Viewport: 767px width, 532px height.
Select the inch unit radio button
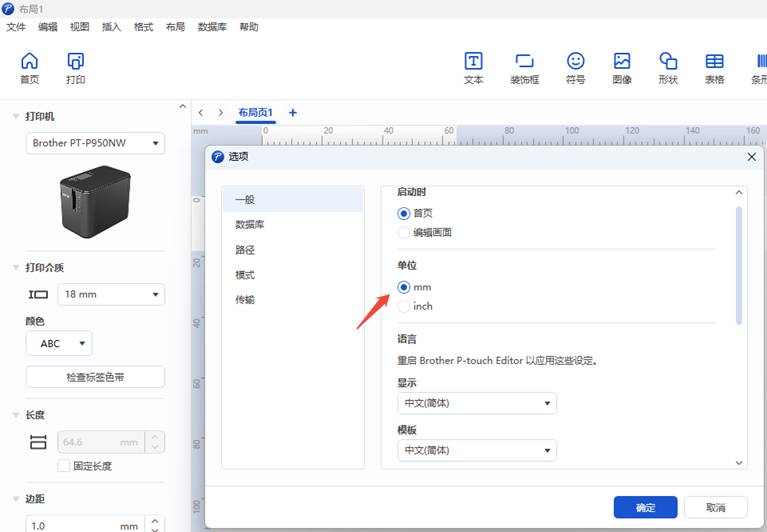coord(404,306)
